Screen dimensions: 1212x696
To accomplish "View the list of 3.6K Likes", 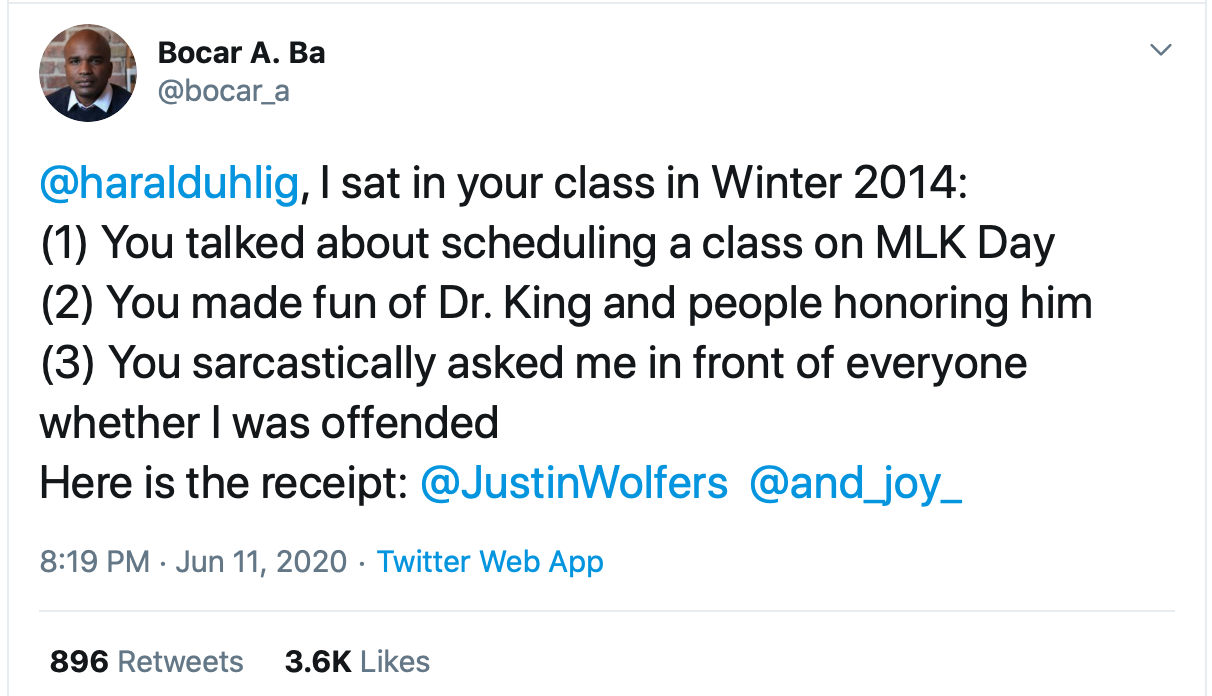I will [x=357, y=661].
